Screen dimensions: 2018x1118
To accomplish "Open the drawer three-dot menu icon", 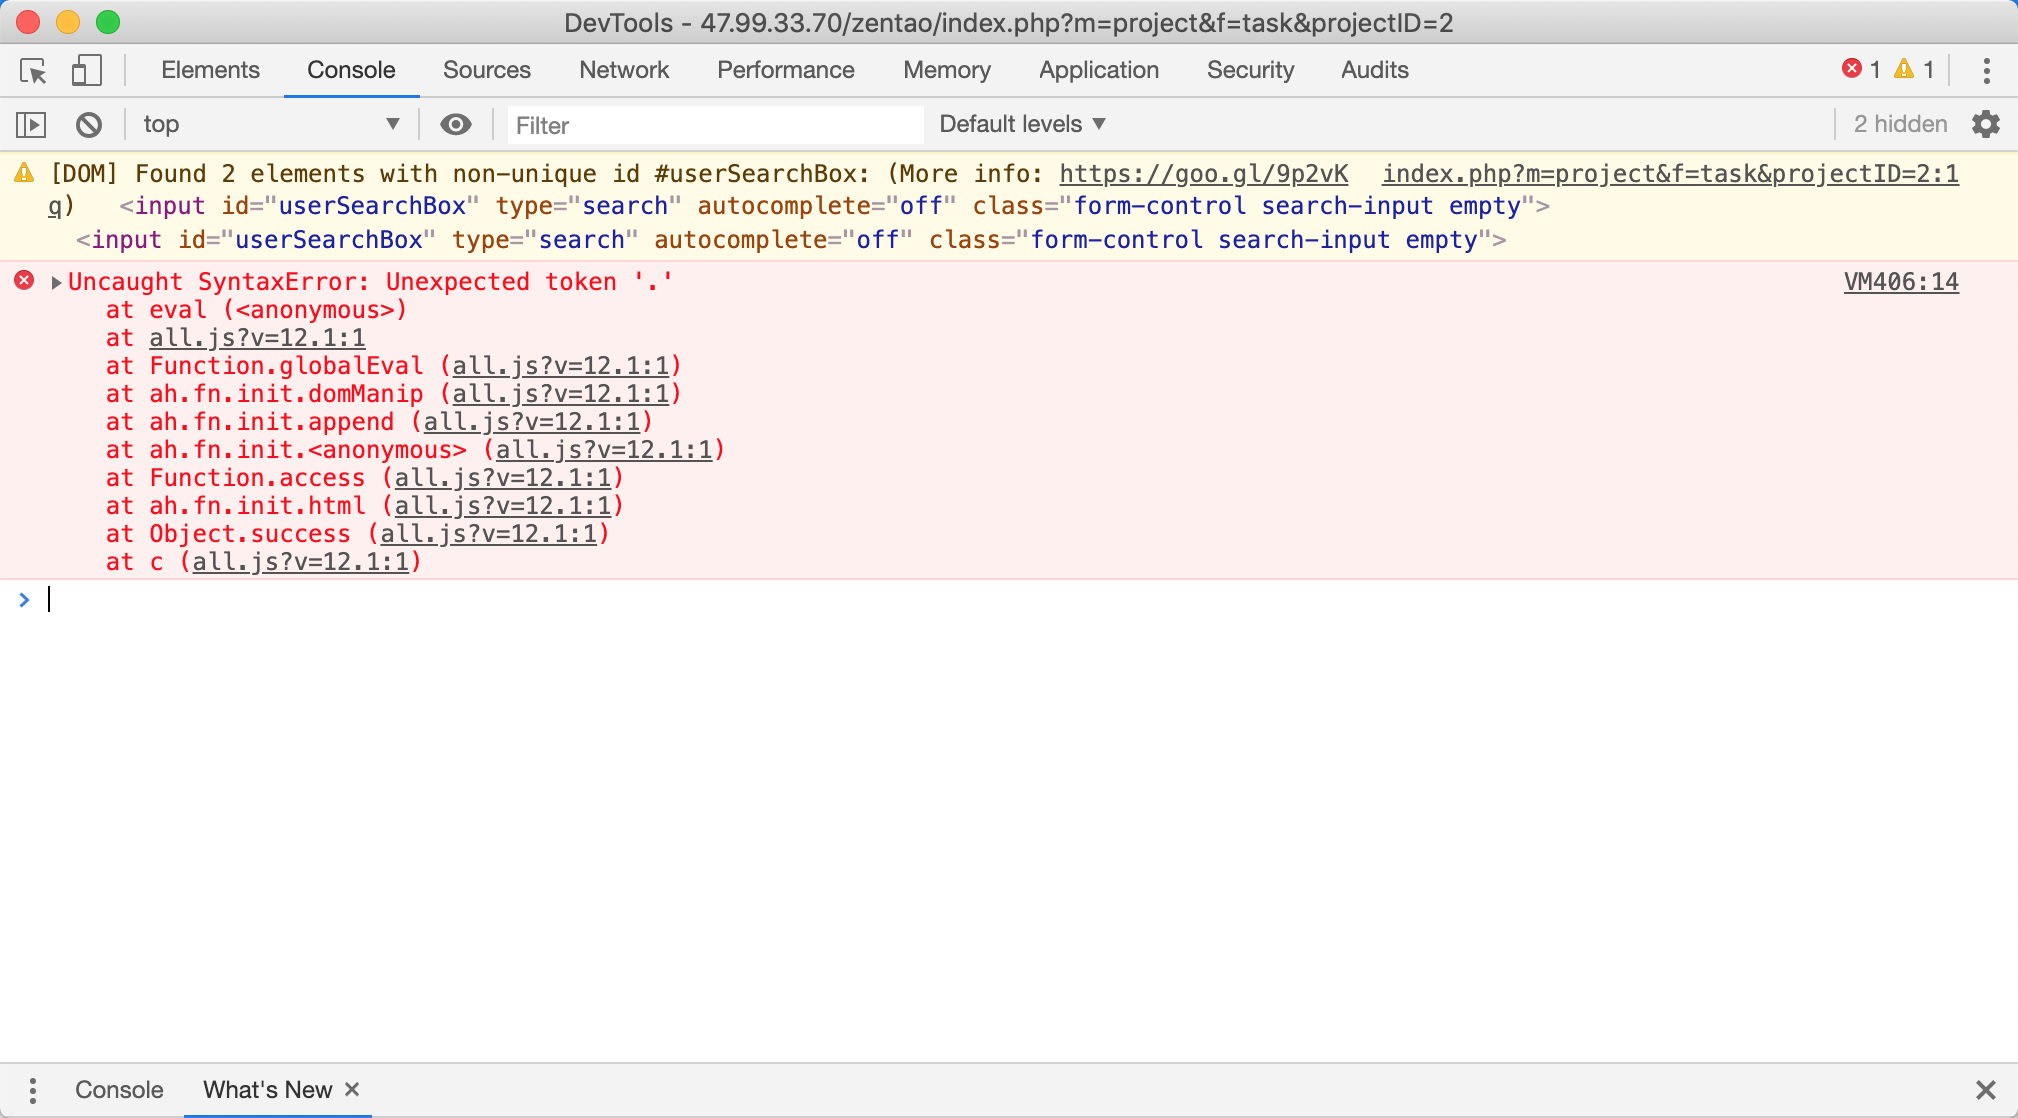I will pos(33,1090).
